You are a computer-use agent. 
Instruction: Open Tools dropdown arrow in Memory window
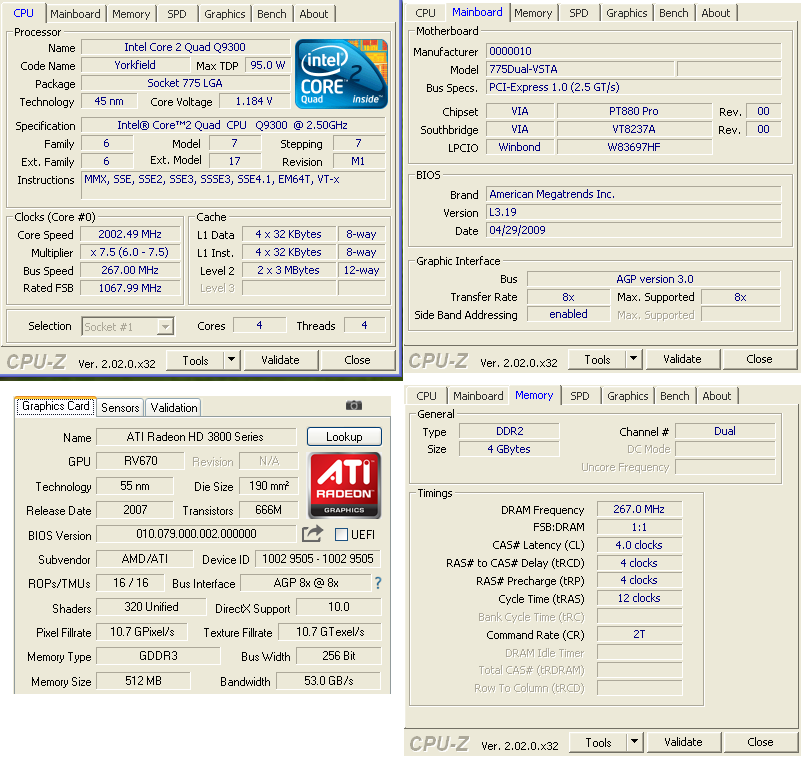(x=634, y=741)
